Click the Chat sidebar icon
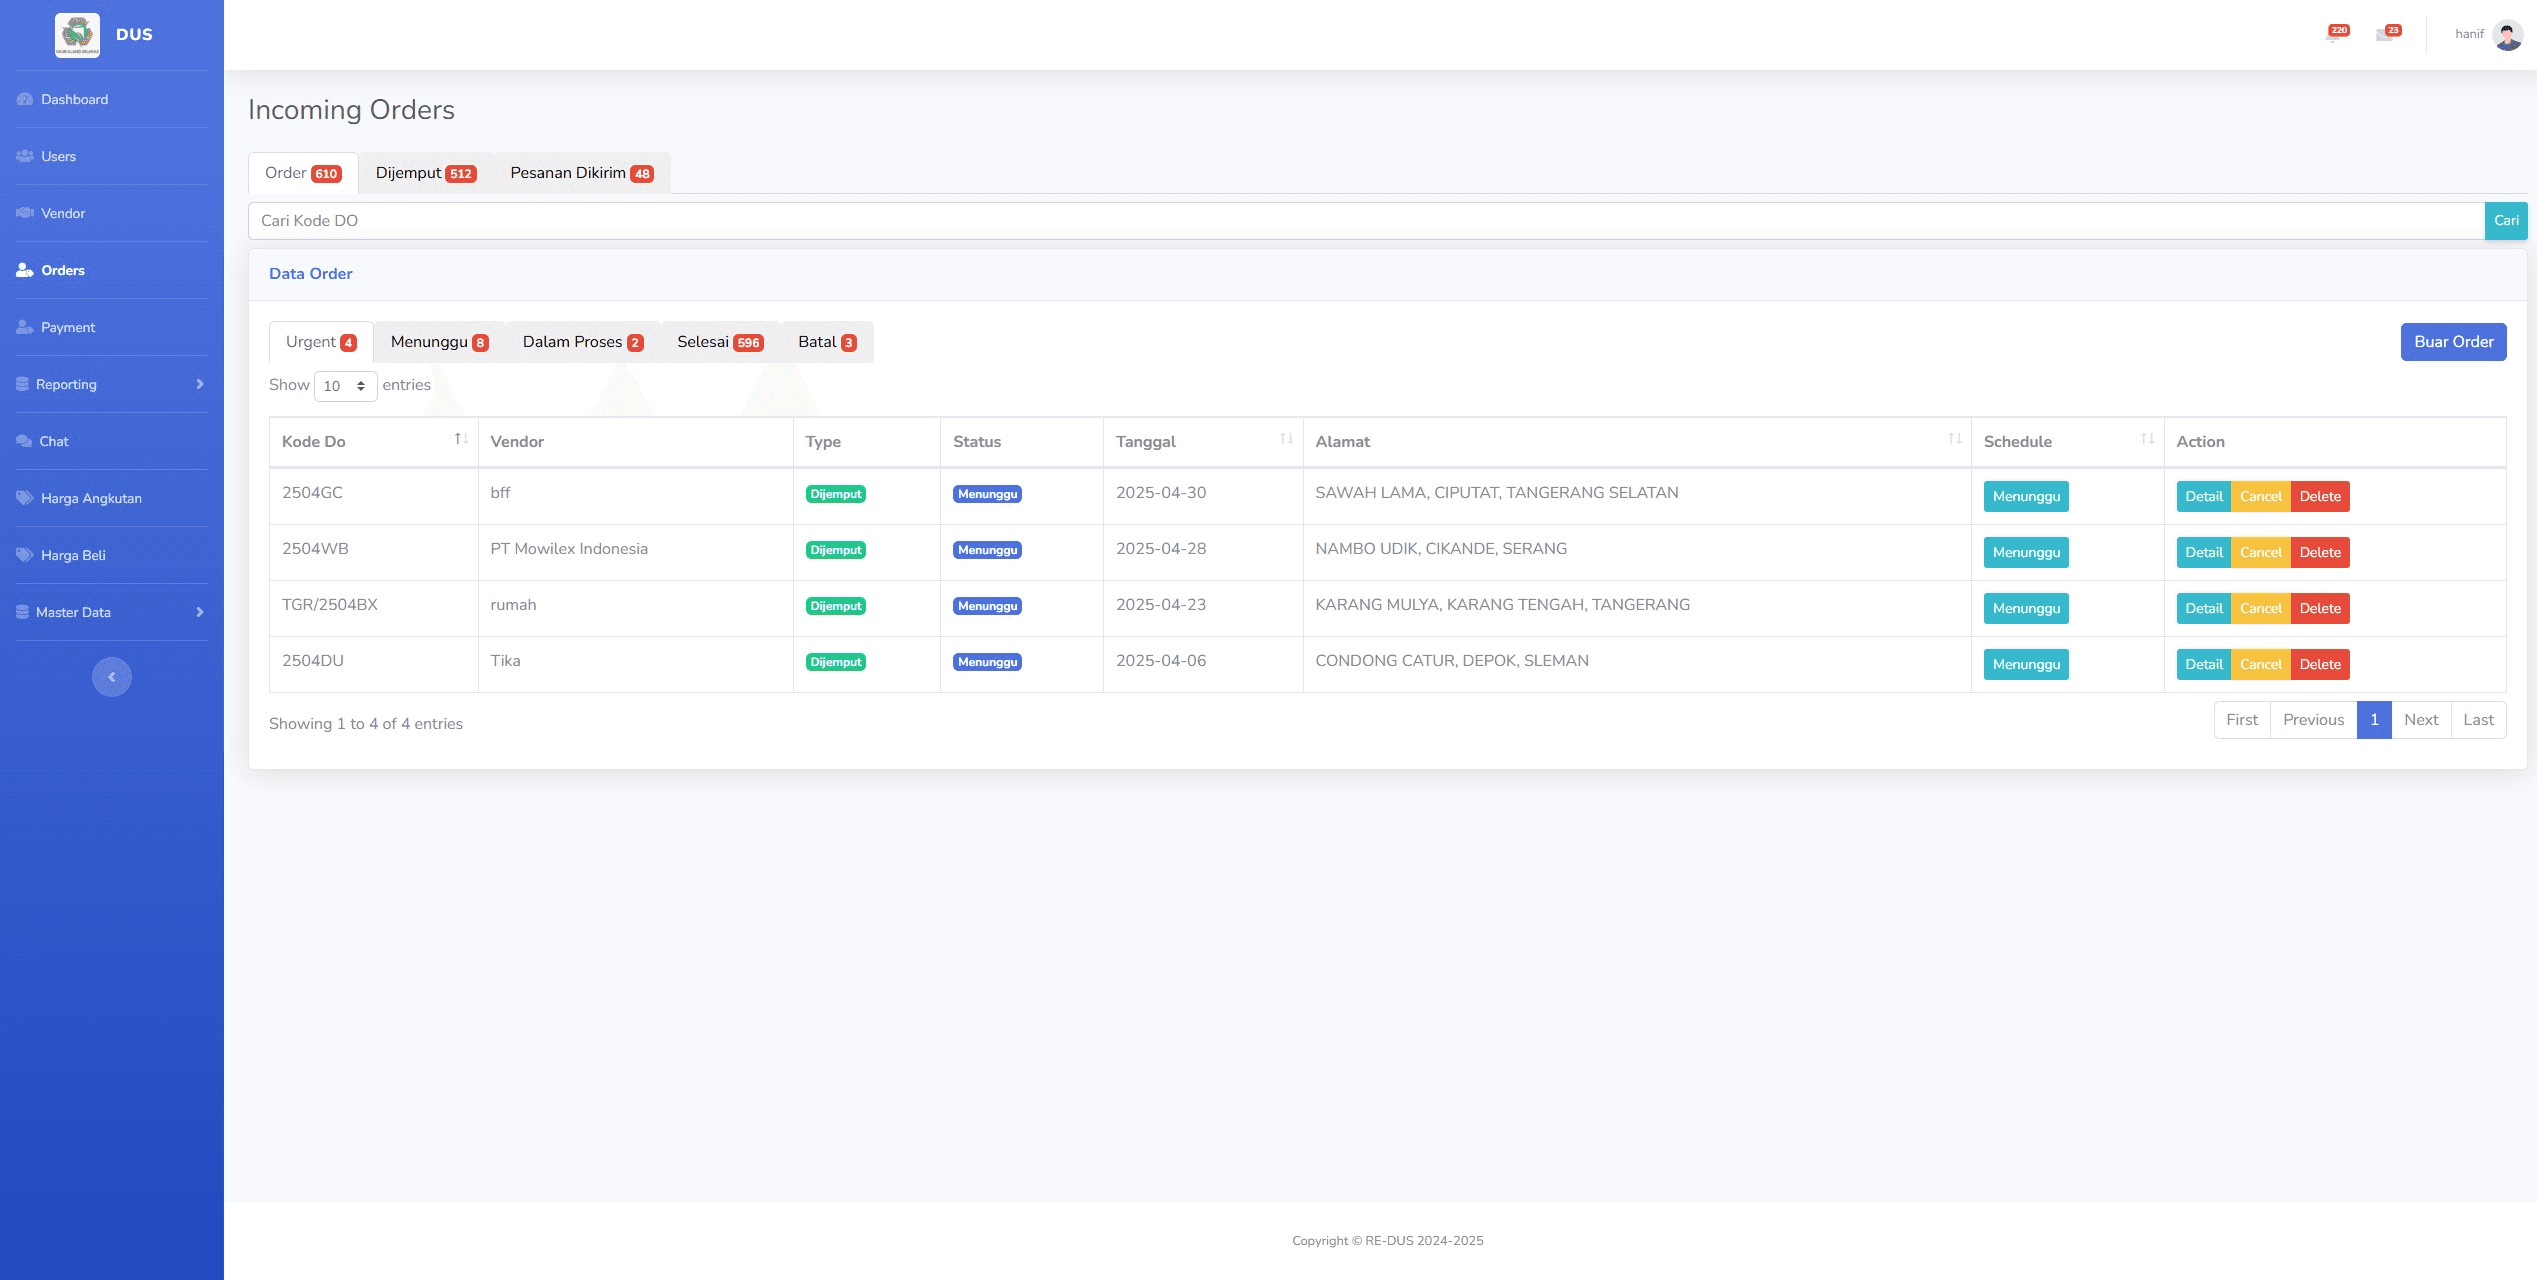 [24, 441]
